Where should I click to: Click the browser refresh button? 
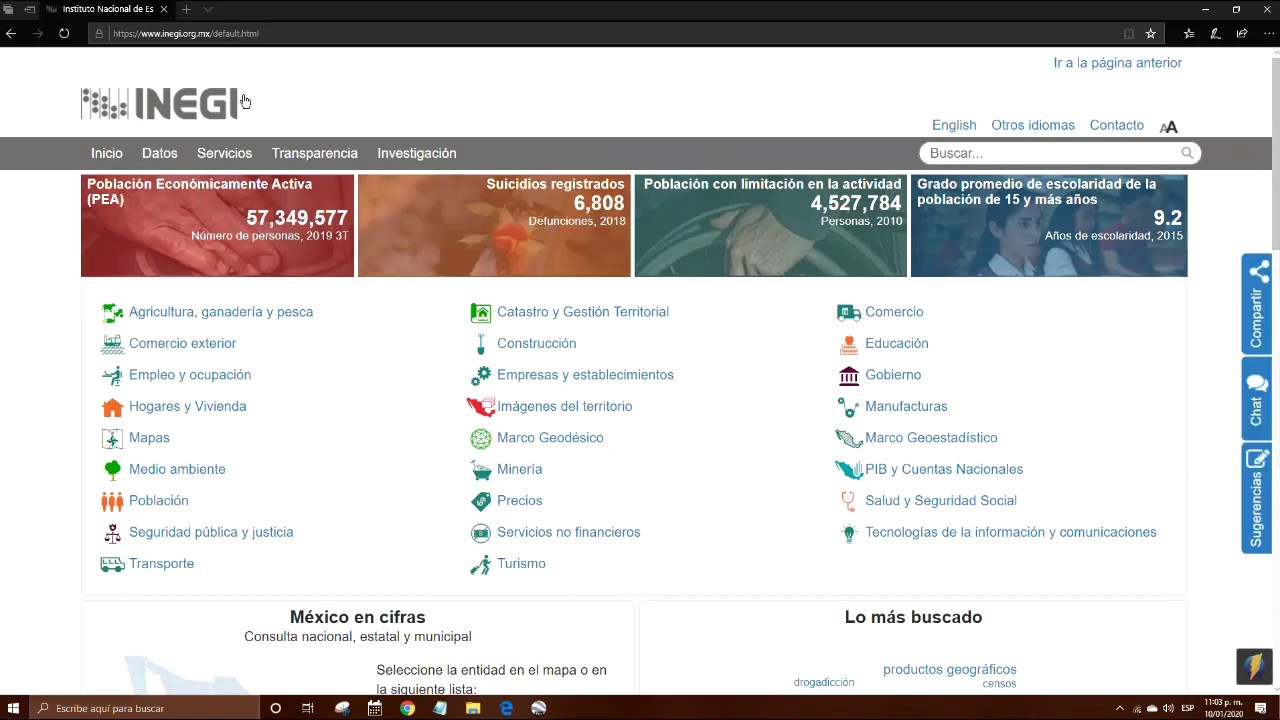point(64,33)
